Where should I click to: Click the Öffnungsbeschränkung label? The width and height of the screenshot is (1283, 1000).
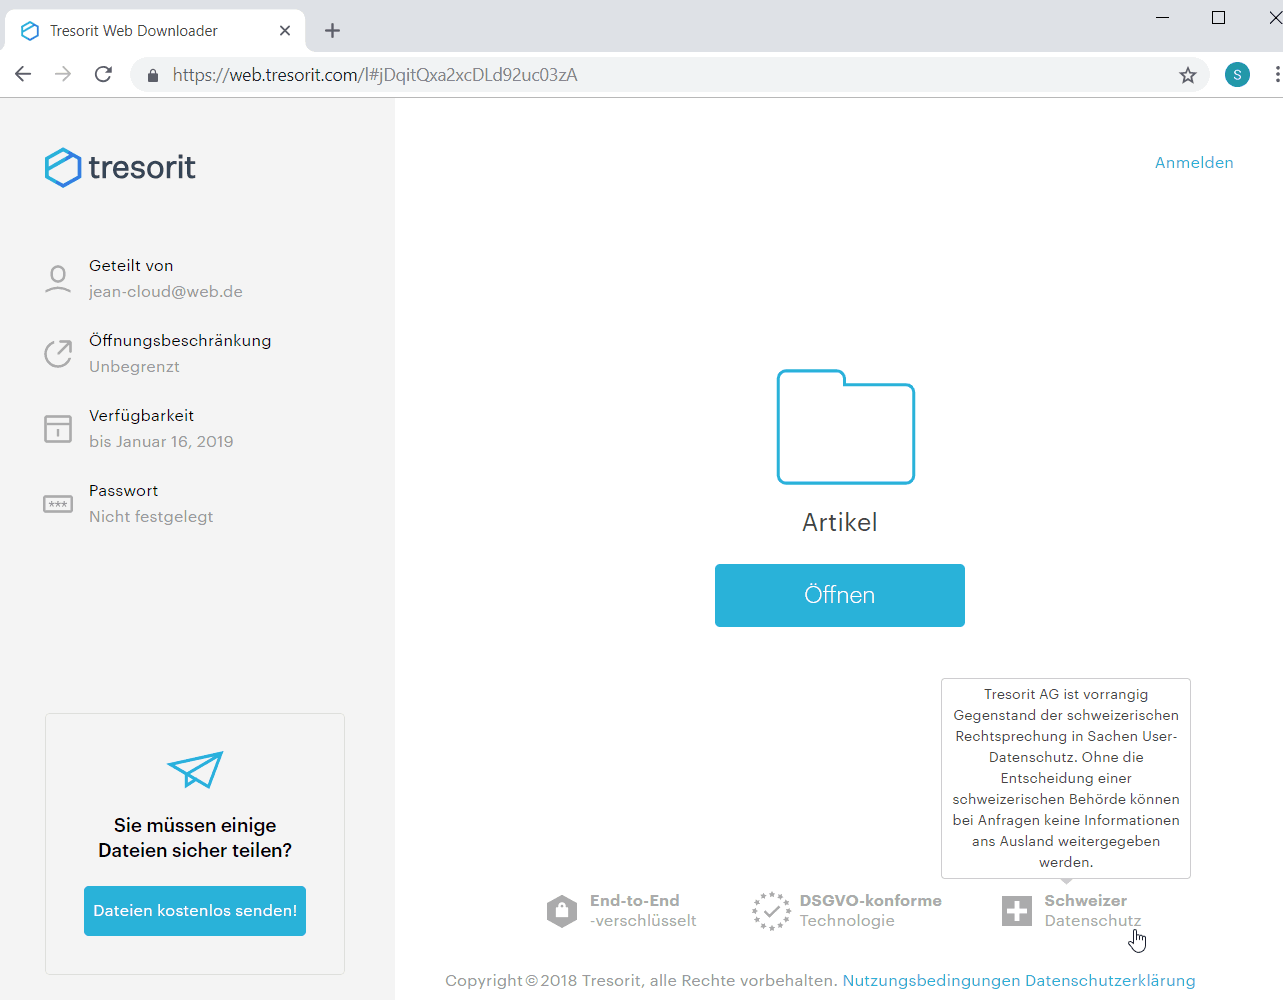(180, 341)
